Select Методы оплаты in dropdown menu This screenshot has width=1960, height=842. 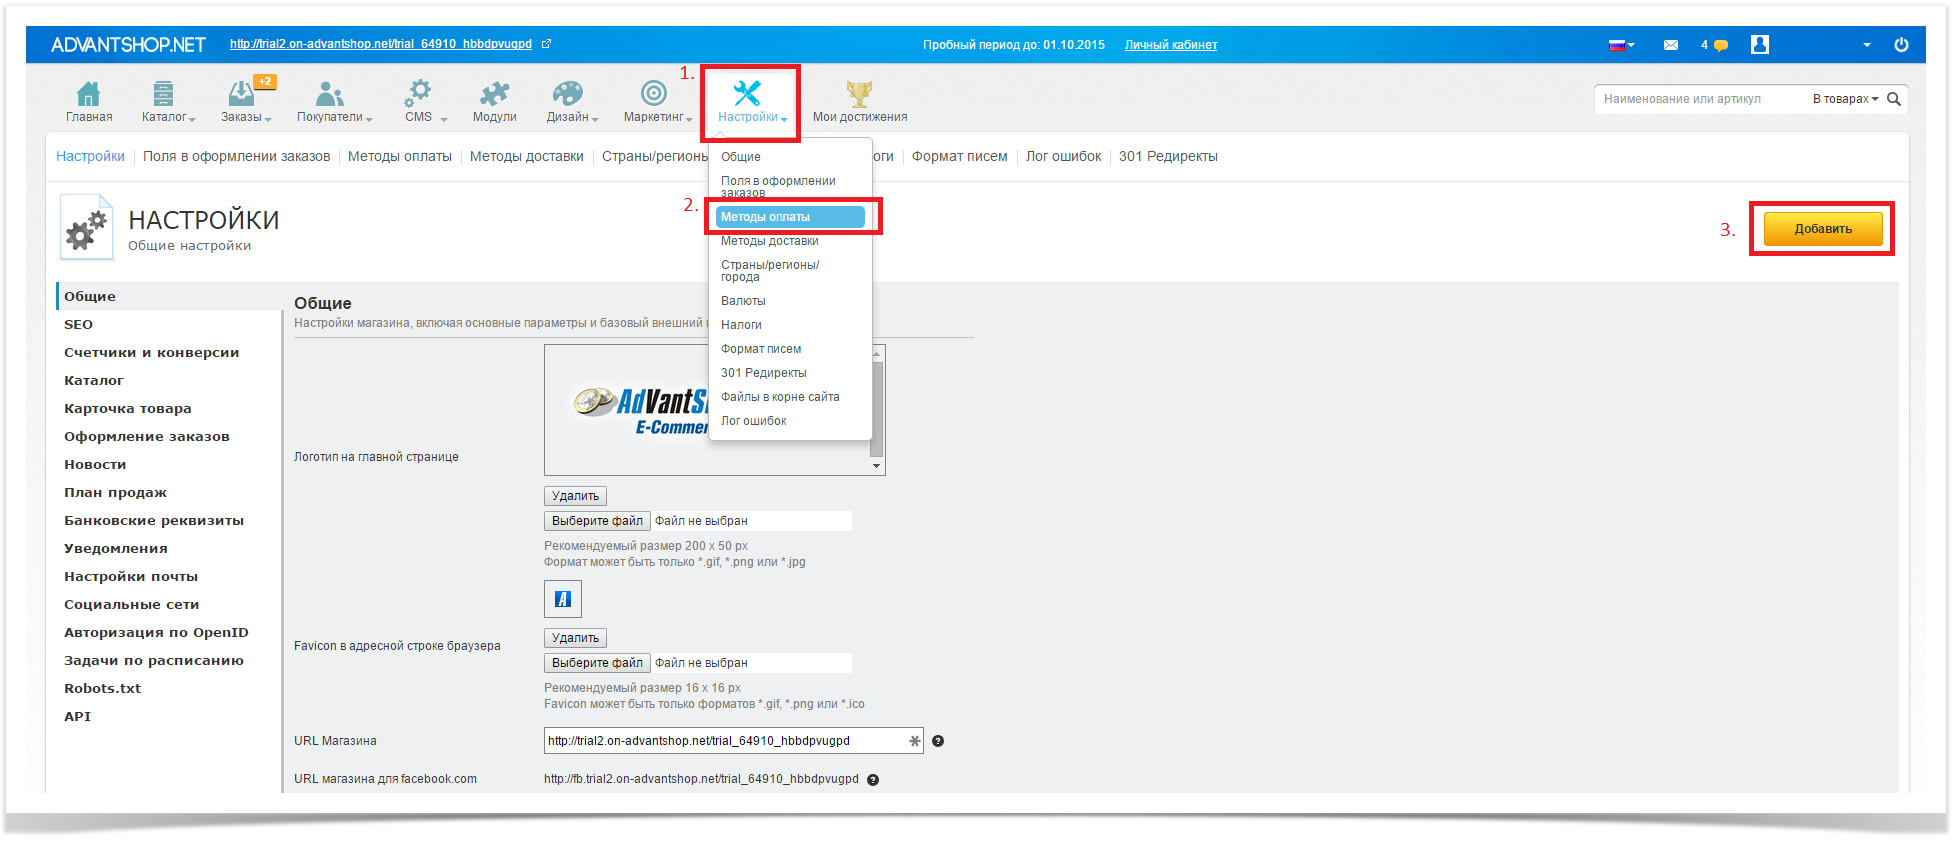789,217
